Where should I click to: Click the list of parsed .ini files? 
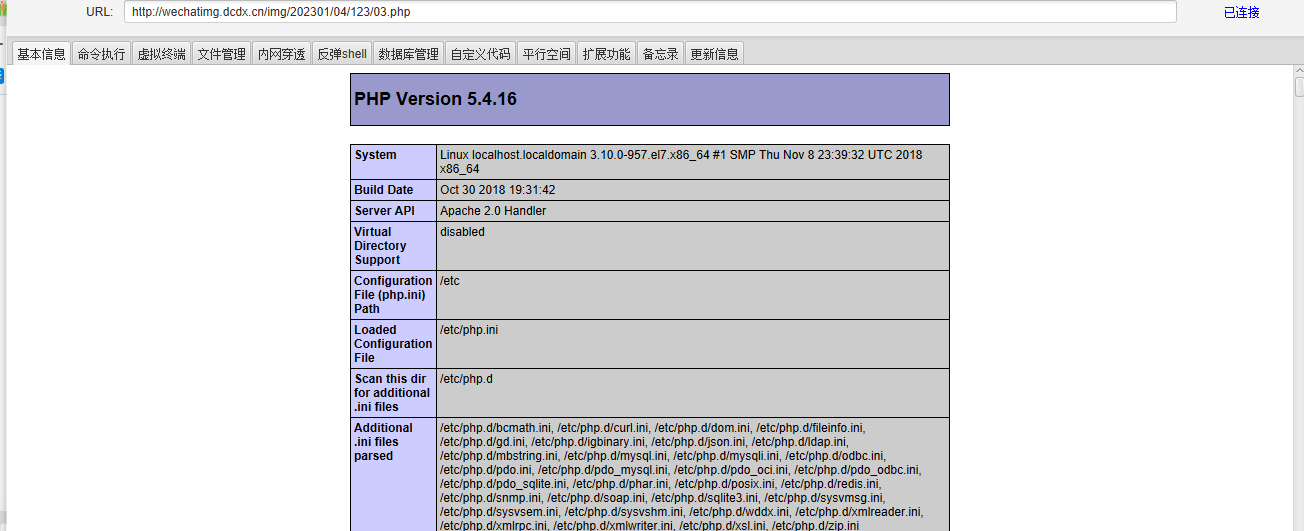click(x=682, y=476)
